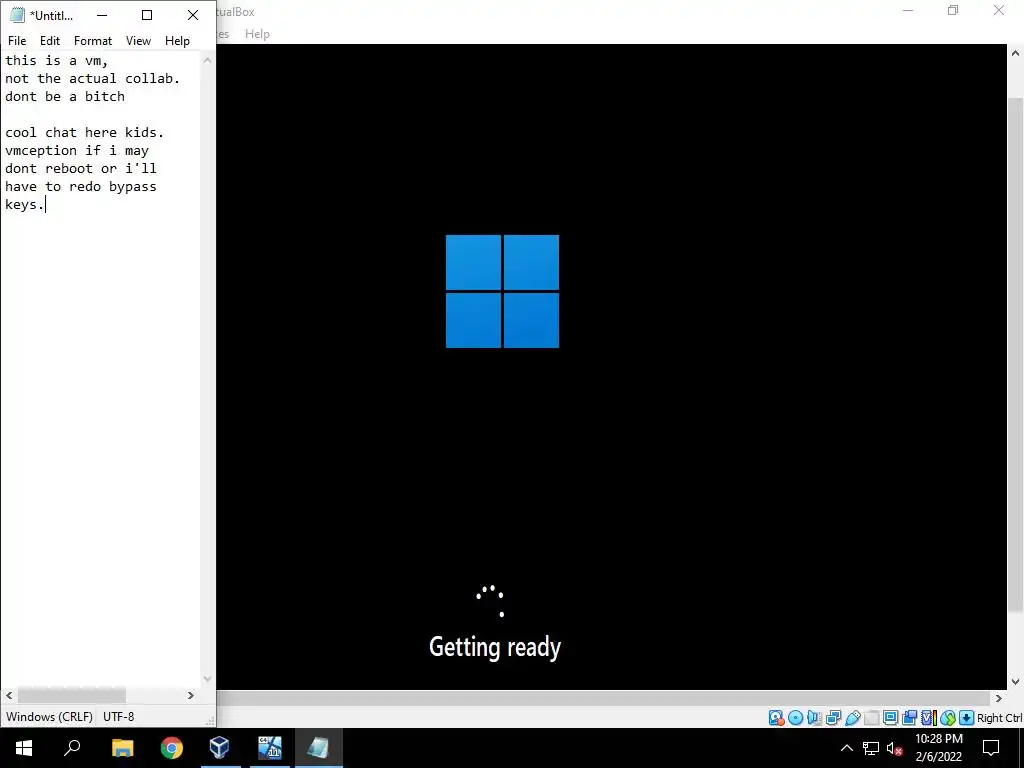Close the Notepad window
The height and width of the screenshot is (768, 1024).
(193, 15)
